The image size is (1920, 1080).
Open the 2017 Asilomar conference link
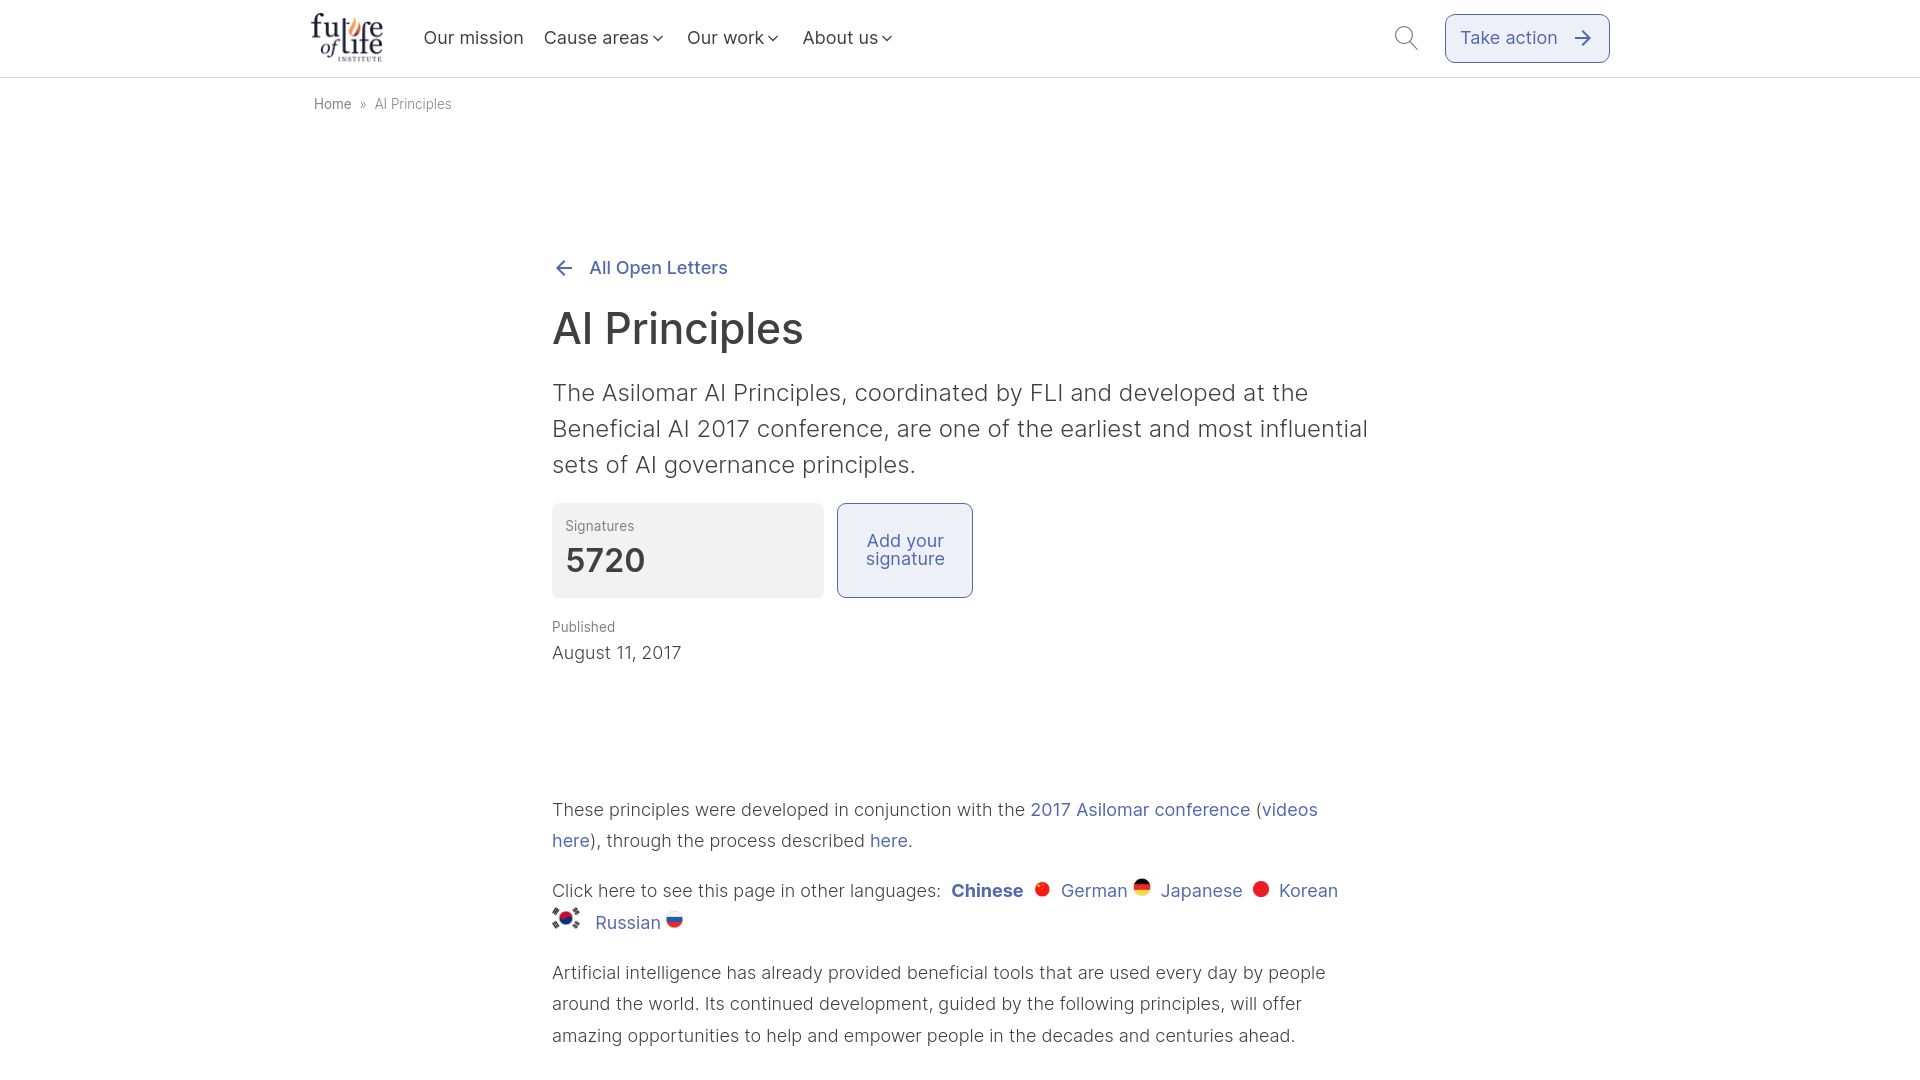pyautogui.click(x=1140, y=810)
